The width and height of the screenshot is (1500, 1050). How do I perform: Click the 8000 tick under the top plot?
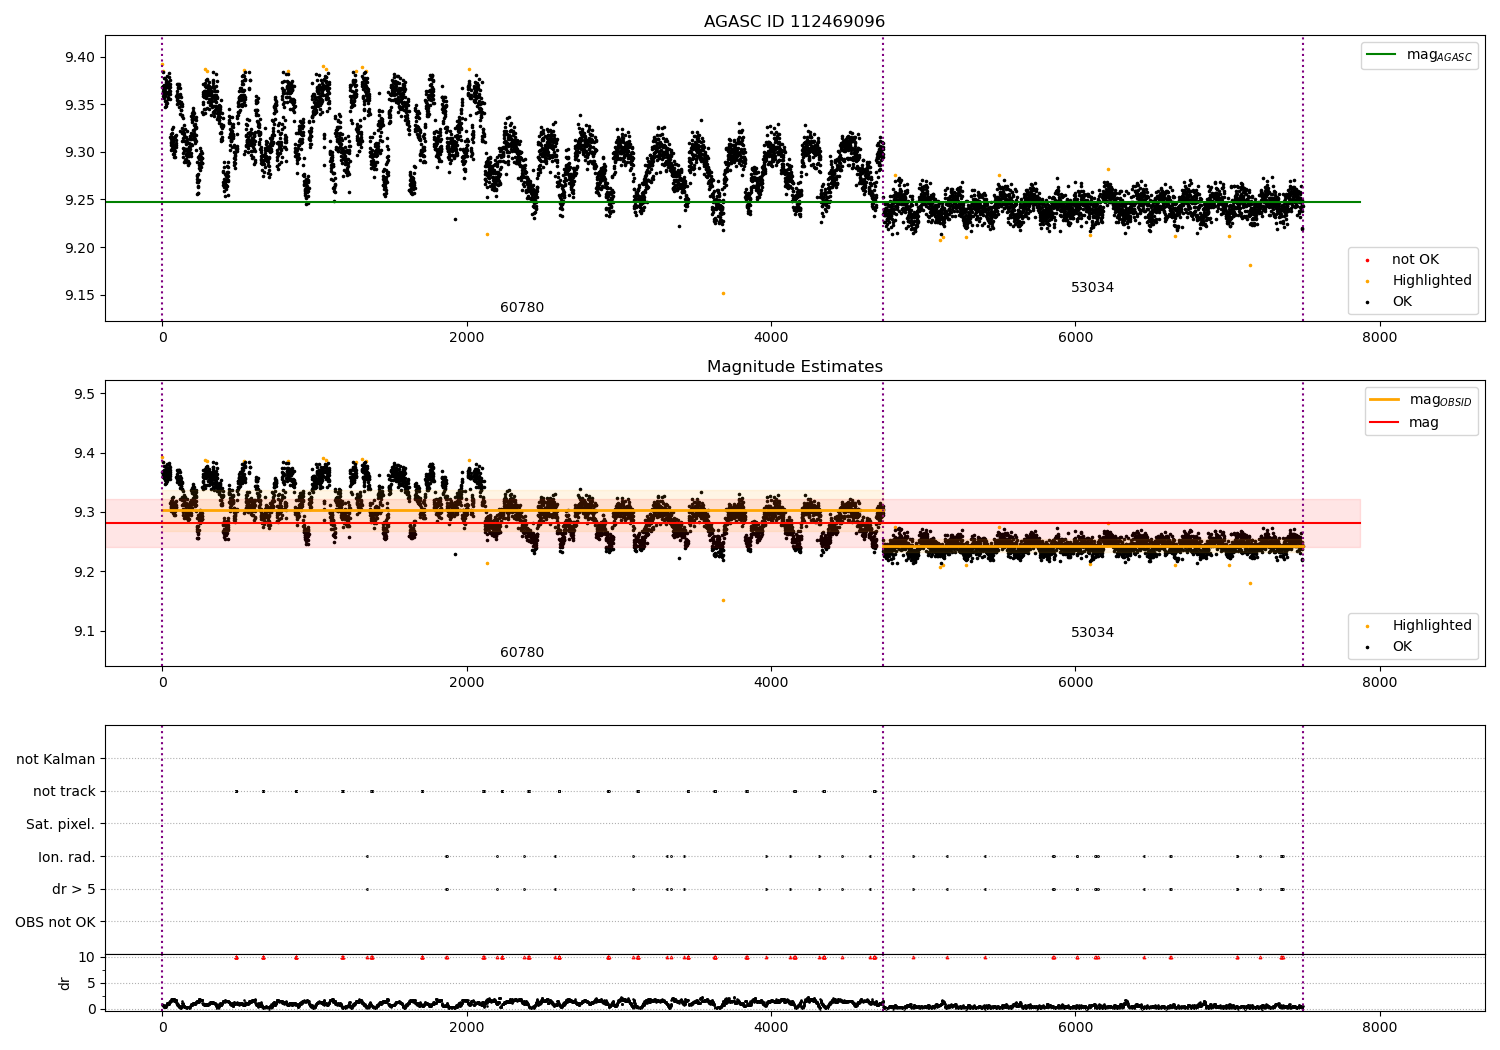pyautogui.click(x=1379, y=338)
